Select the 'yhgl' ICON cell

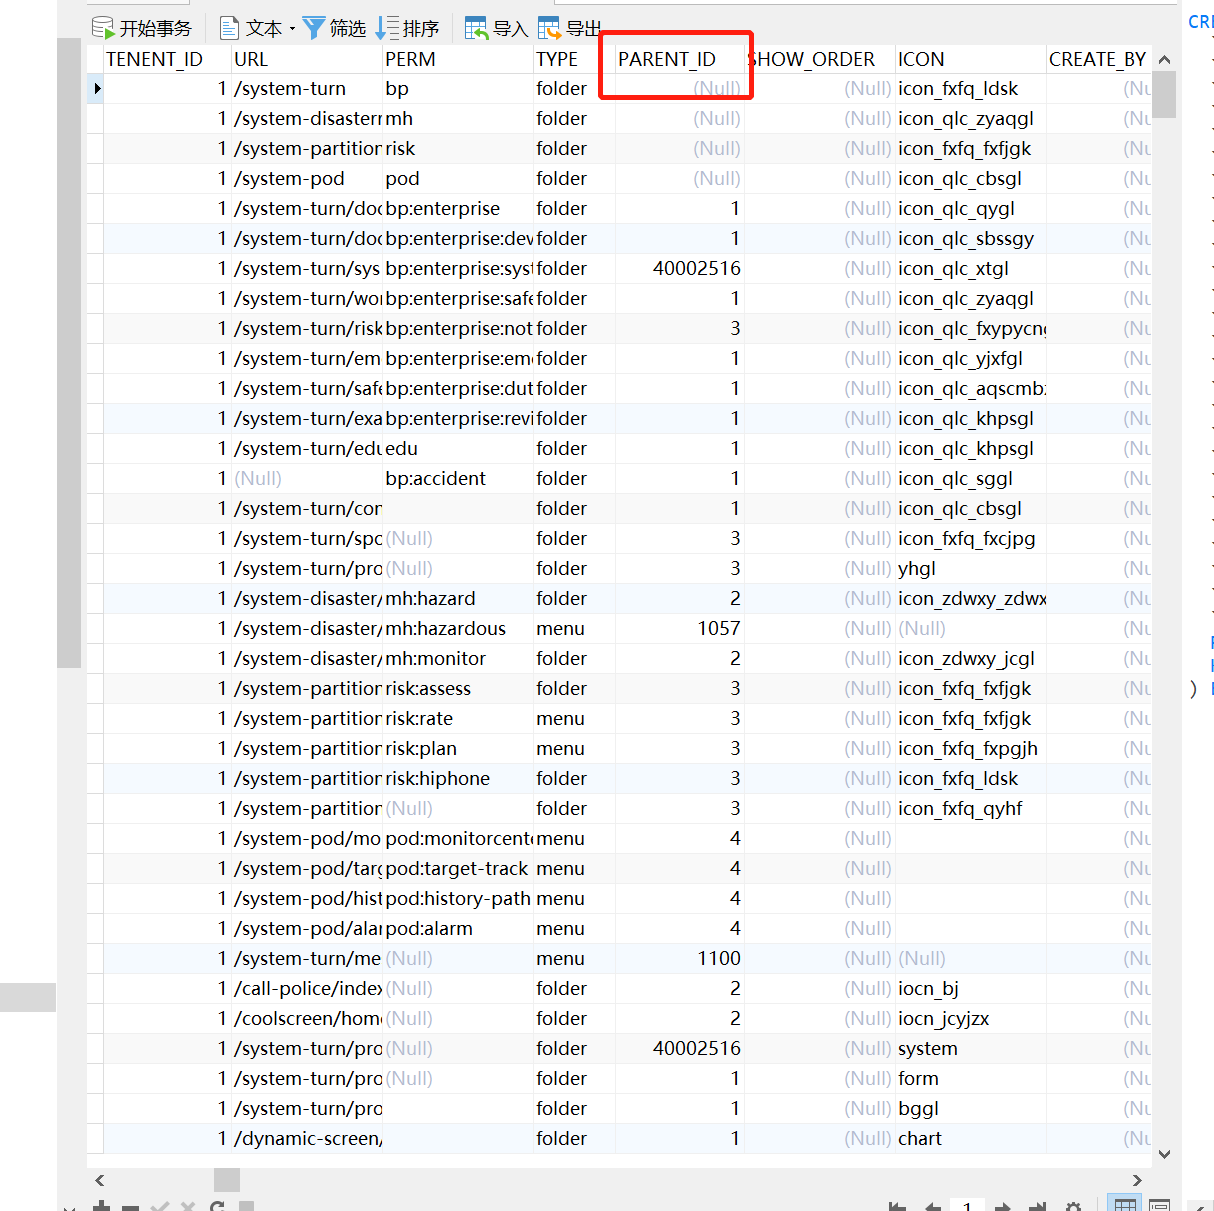(x=971, y=568)
